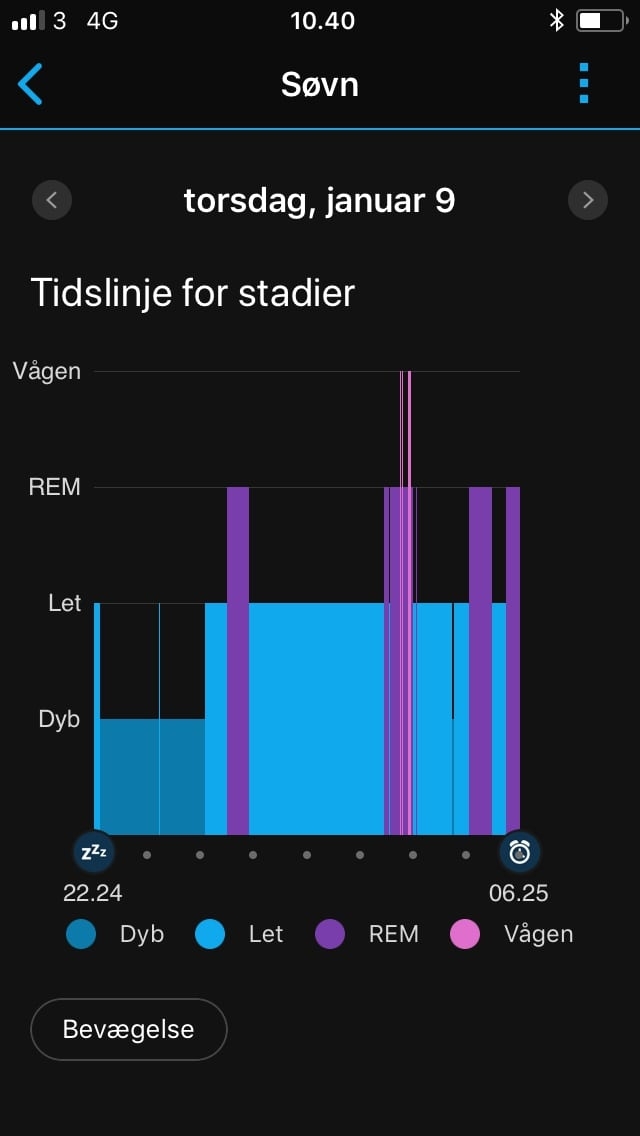
Task: Go to next day with right chevron
Action: (x=588, y=200)
